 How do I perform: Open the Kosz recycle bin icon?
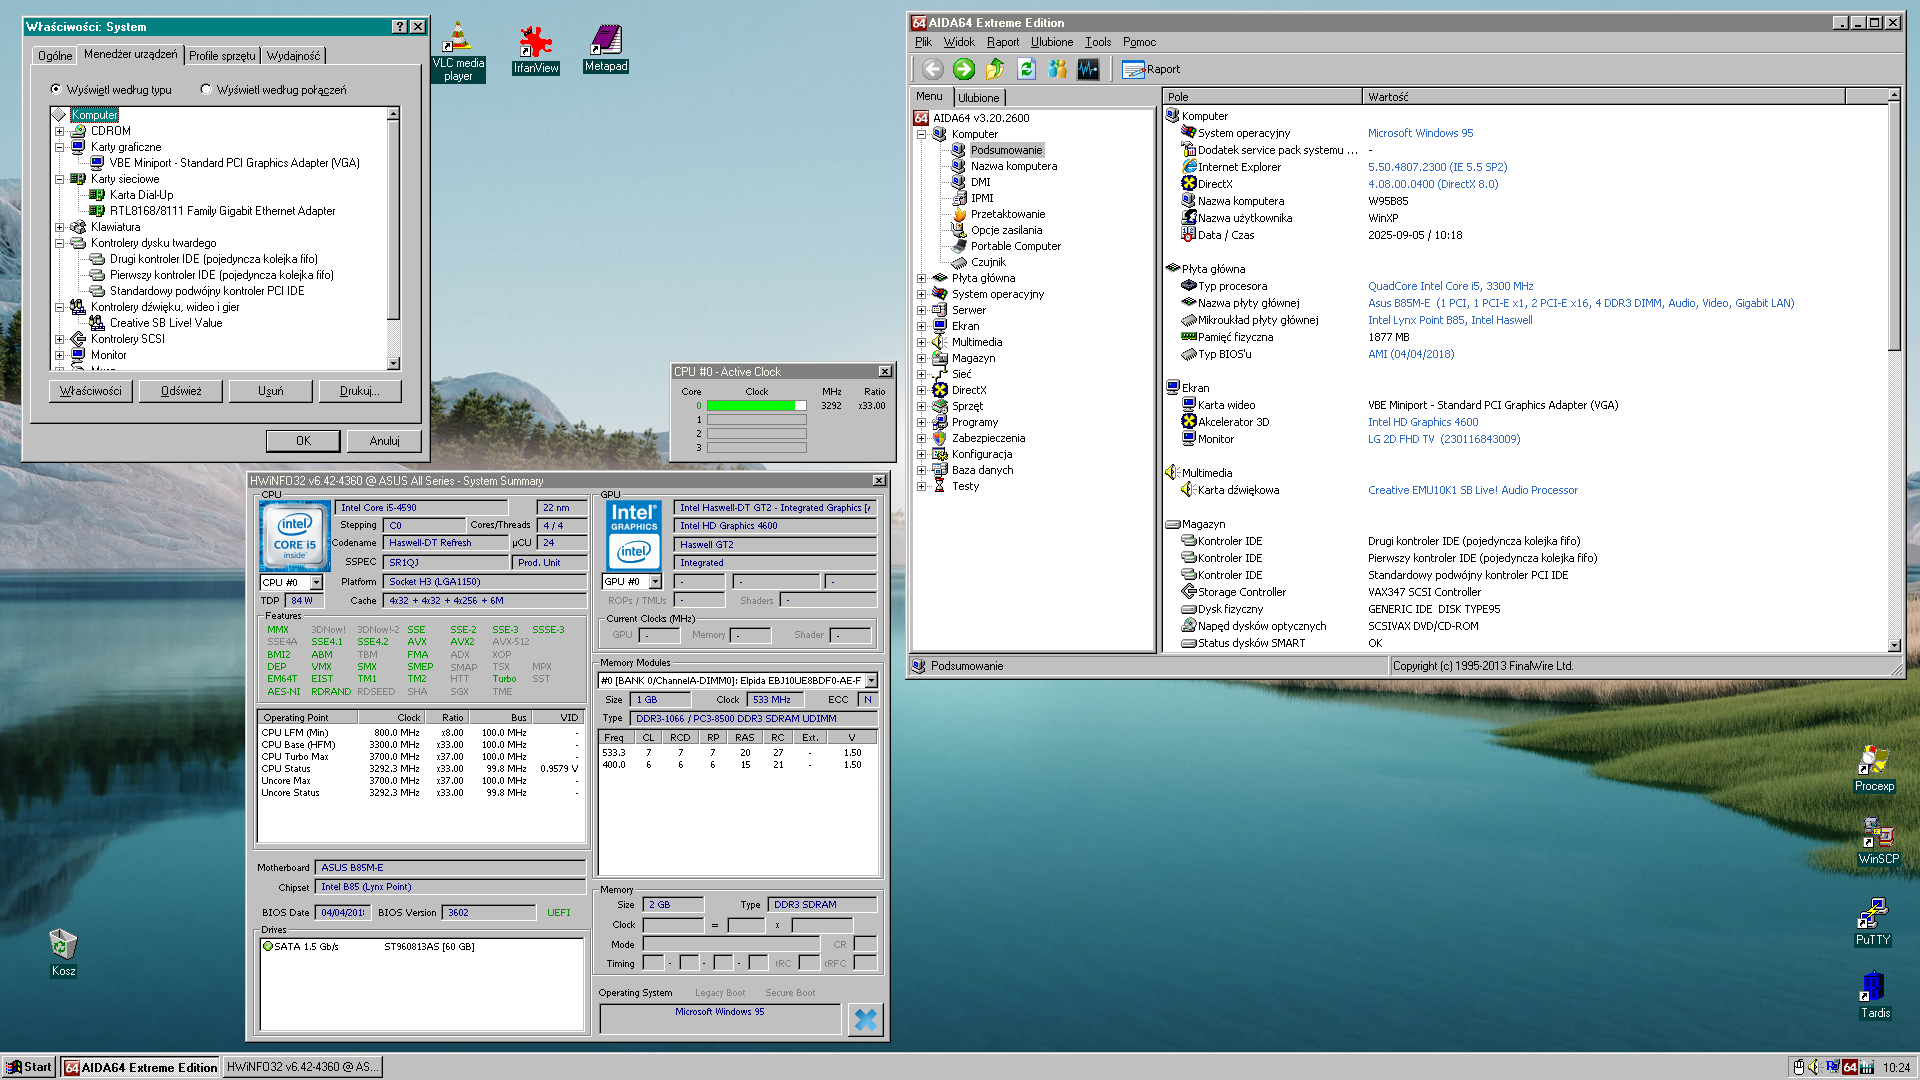pos(63,953)
